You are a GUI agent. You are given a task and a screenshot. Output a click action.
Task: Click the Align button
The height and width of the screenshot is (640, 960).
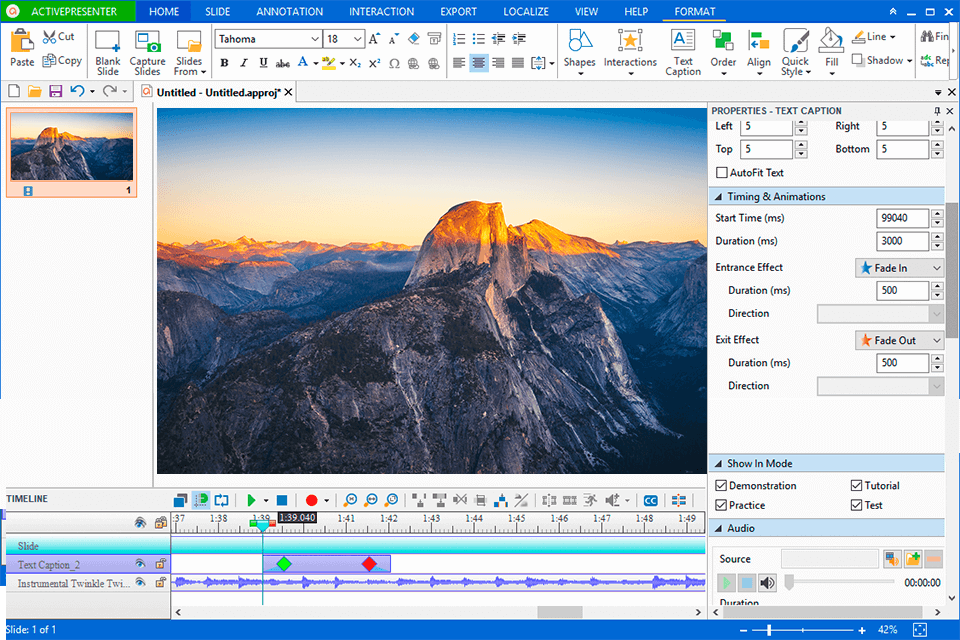[759, 53]
